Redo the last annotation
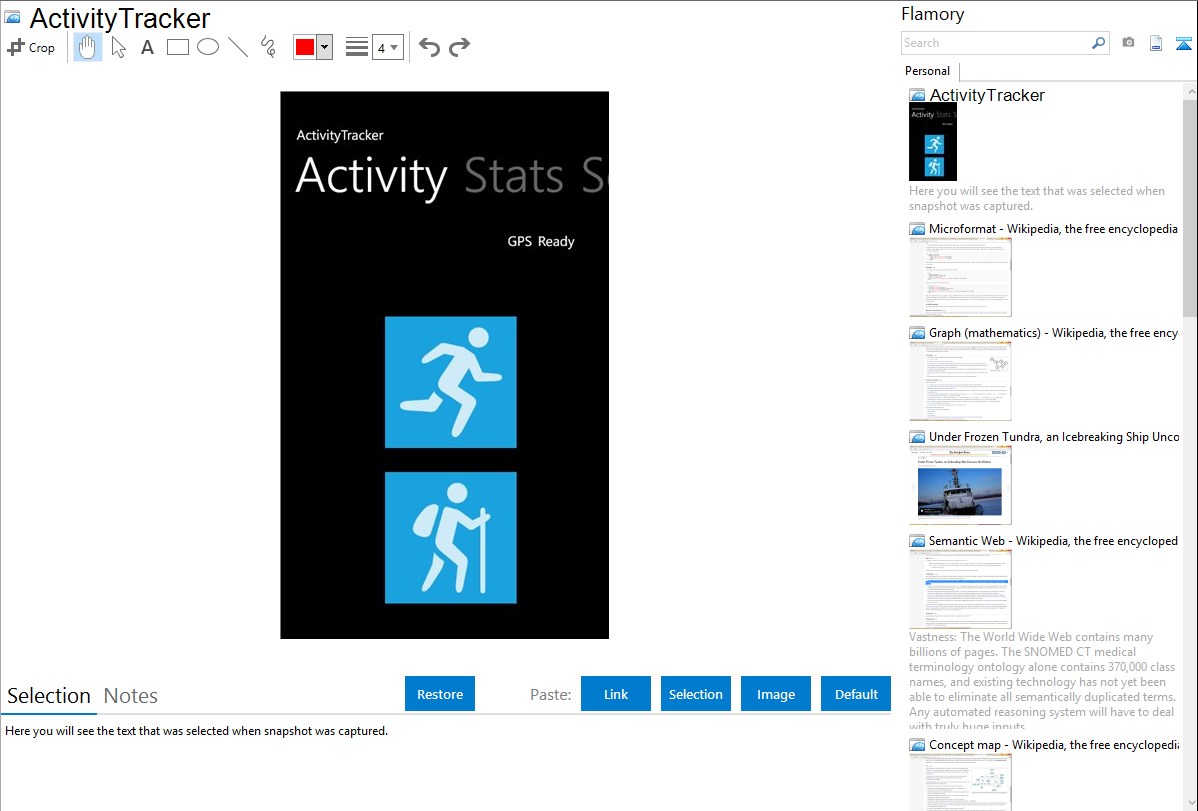Screen dimensions: 1198x811 tap(459, 47)
